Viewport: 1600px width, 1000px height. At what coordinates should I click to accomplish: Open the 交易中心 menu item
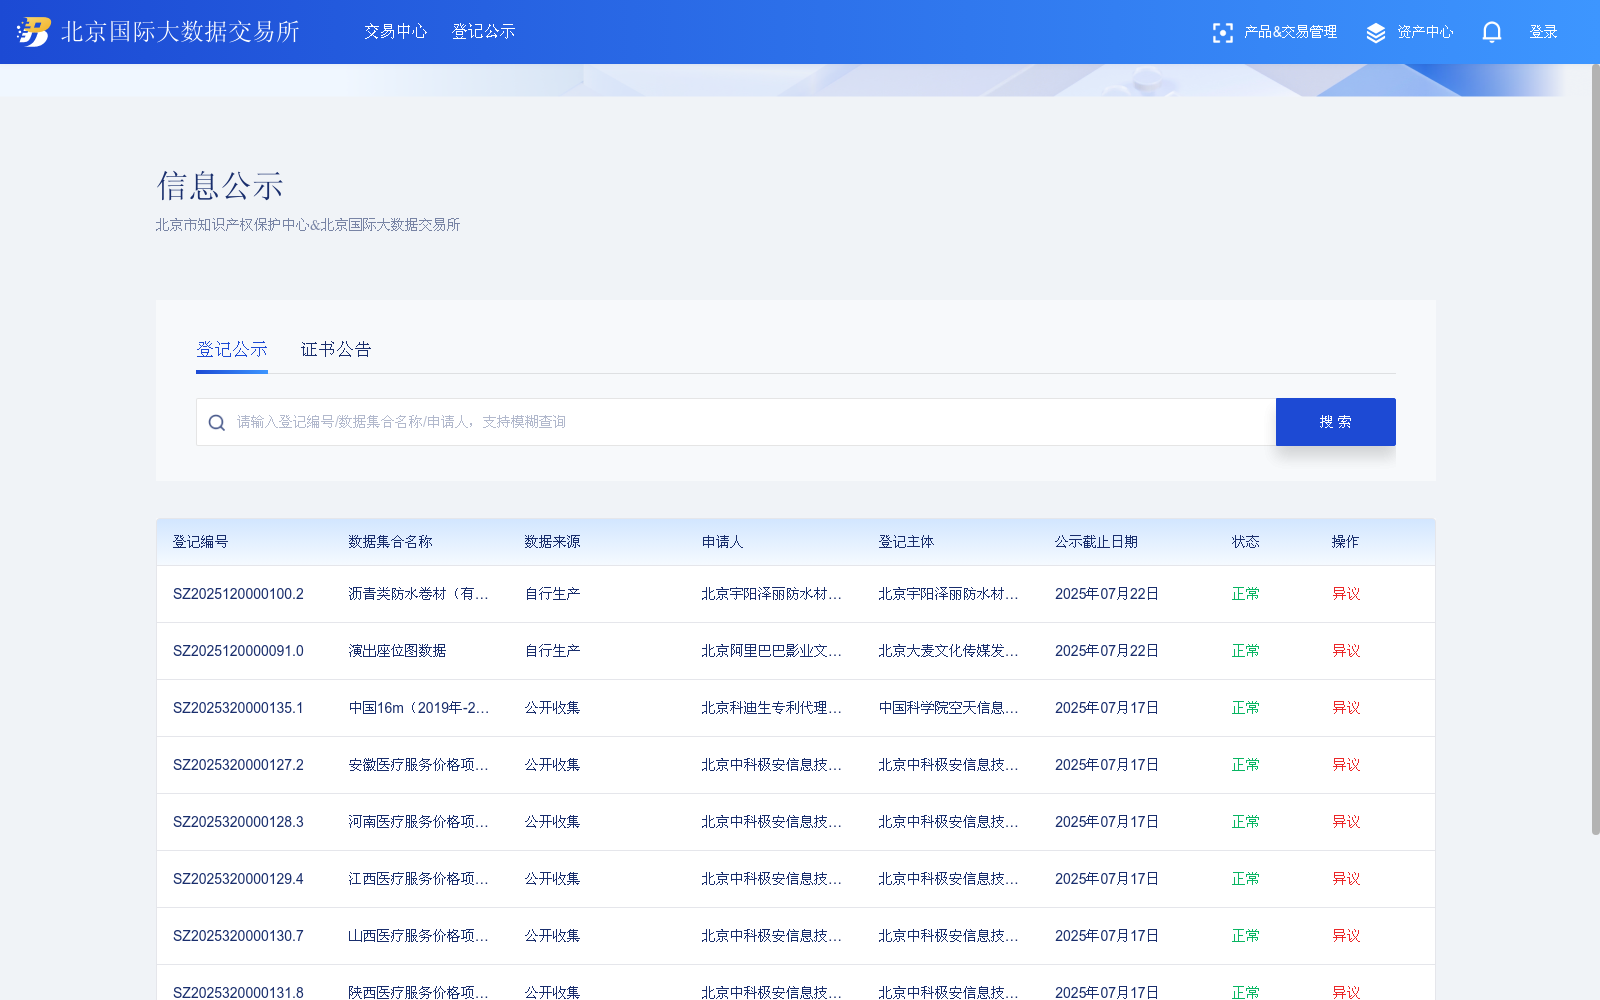[394, 31]
